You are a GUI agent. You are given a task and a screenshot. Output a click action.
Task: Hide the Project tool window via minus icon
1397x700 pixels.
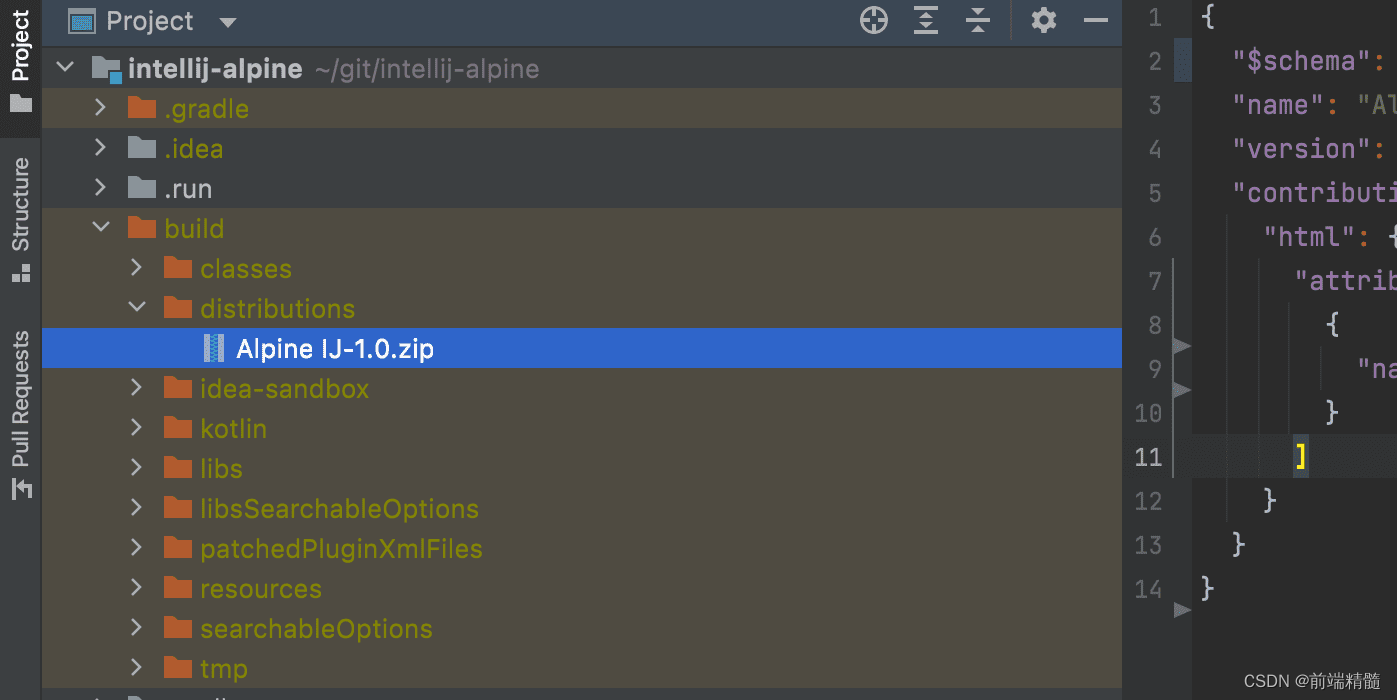1095,20
